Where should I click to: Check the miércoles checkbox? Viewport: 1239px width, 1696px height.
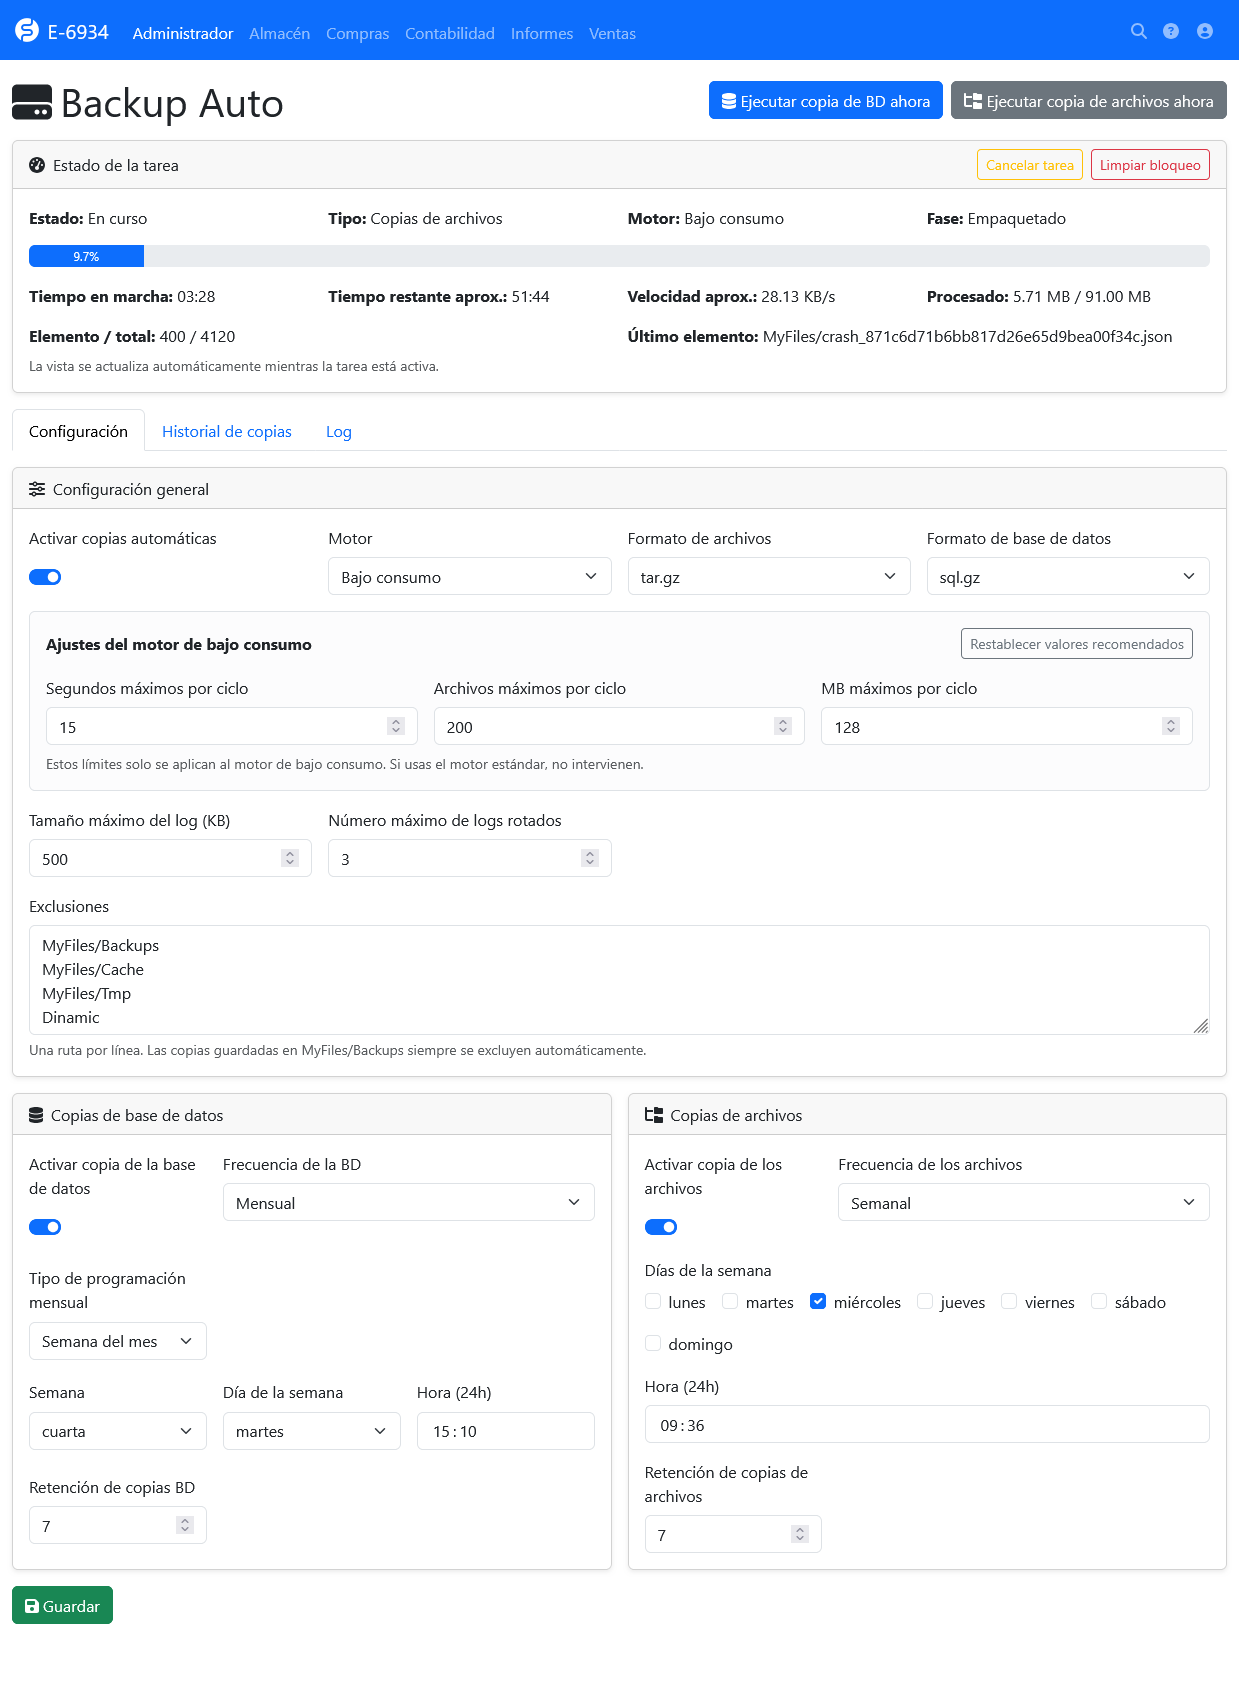[818, 1301]
